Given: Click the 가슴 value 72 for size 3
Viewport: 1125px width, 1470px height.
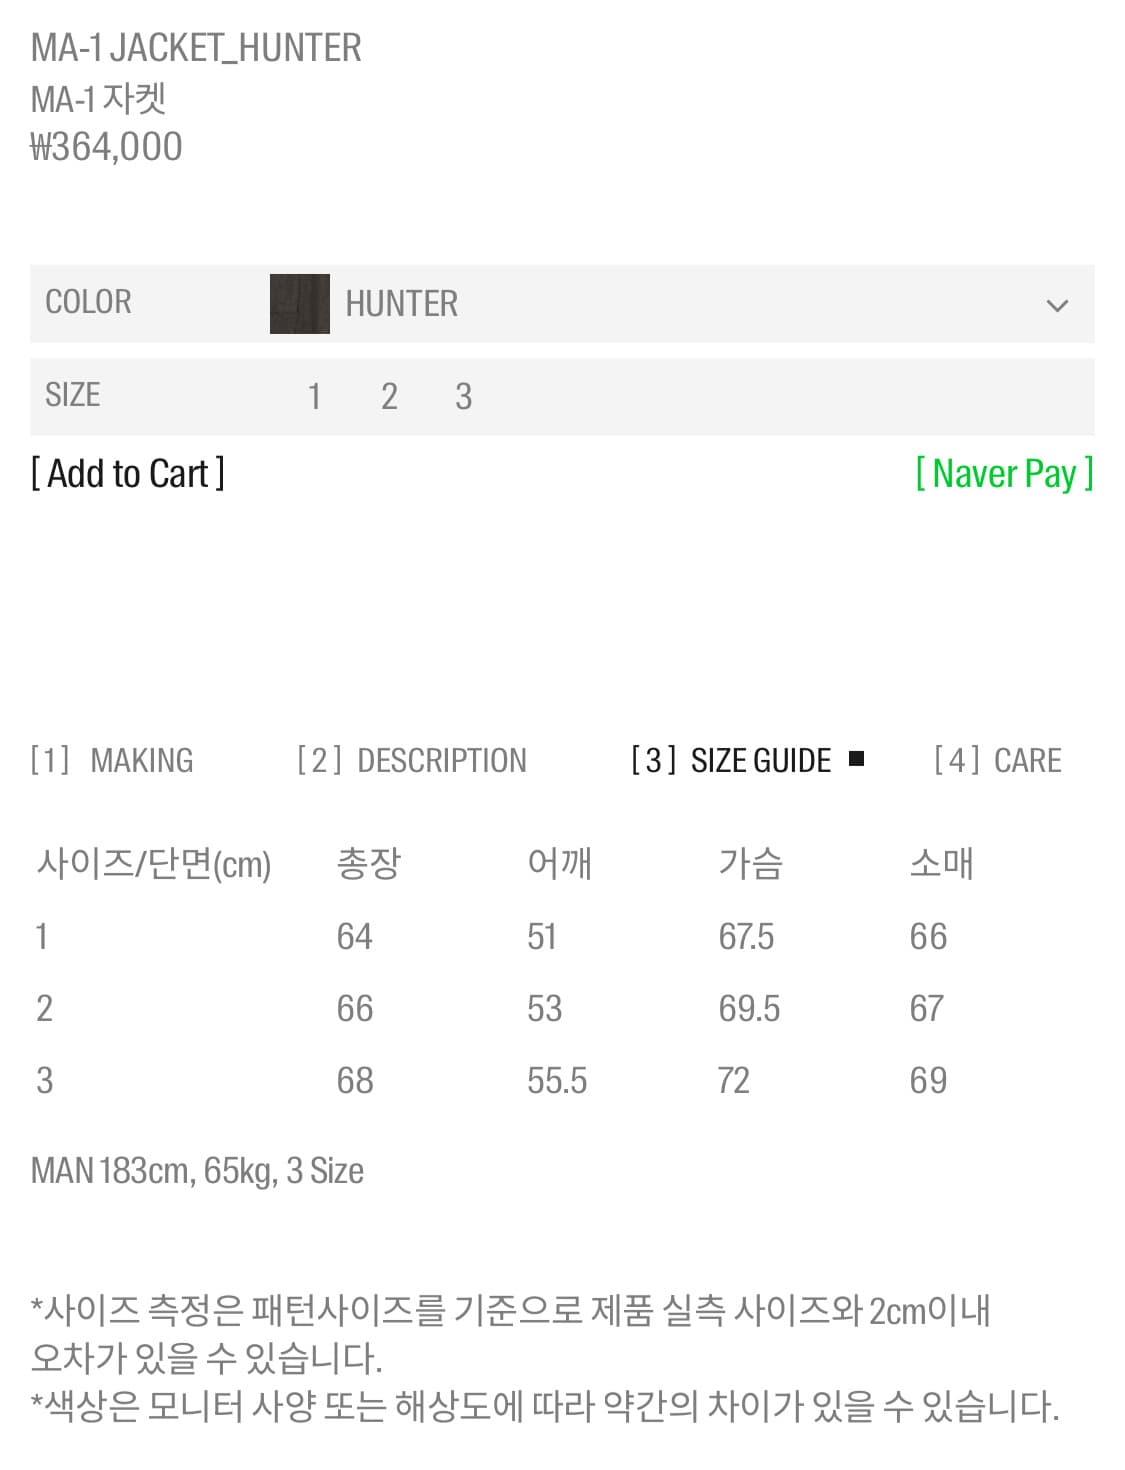Looking at the screenshot, I should pyautogui.click(x=733, y=1081).
